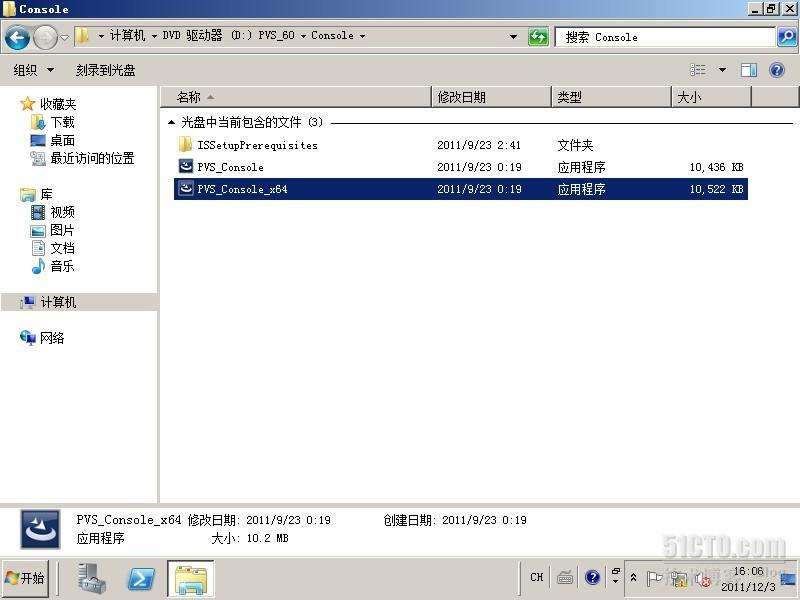Click the 收藏夹 star icon
The width and height of the screenshot is (800, 600).
(x=27, y=104)
